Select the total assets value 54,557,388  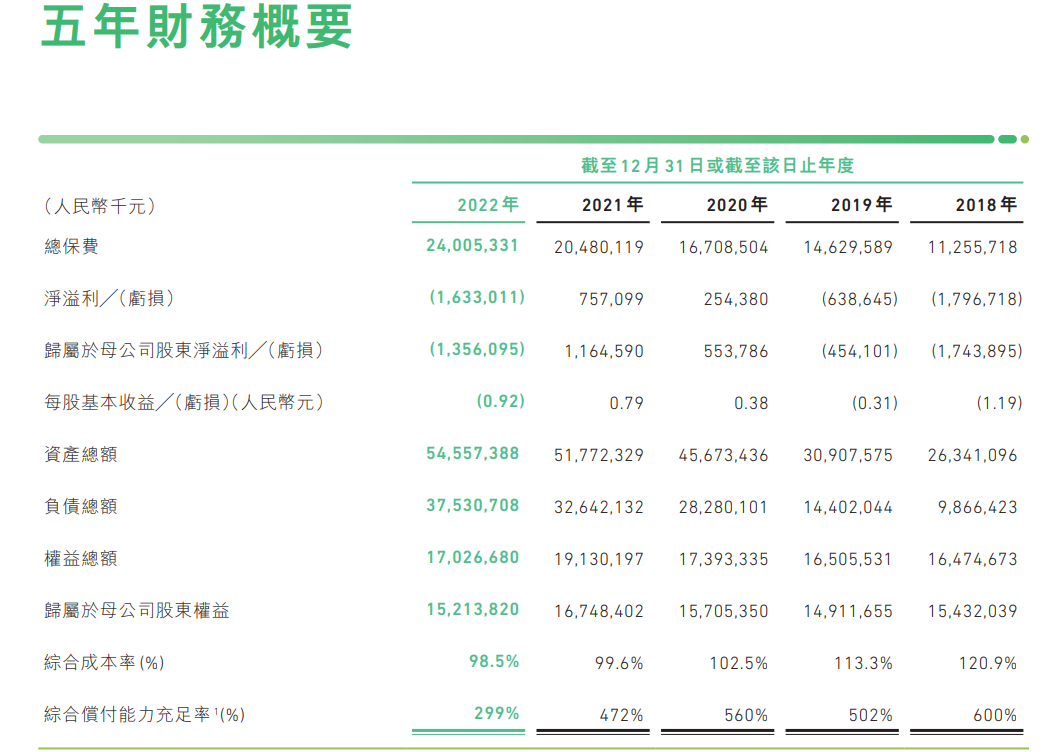coord(472,454)
